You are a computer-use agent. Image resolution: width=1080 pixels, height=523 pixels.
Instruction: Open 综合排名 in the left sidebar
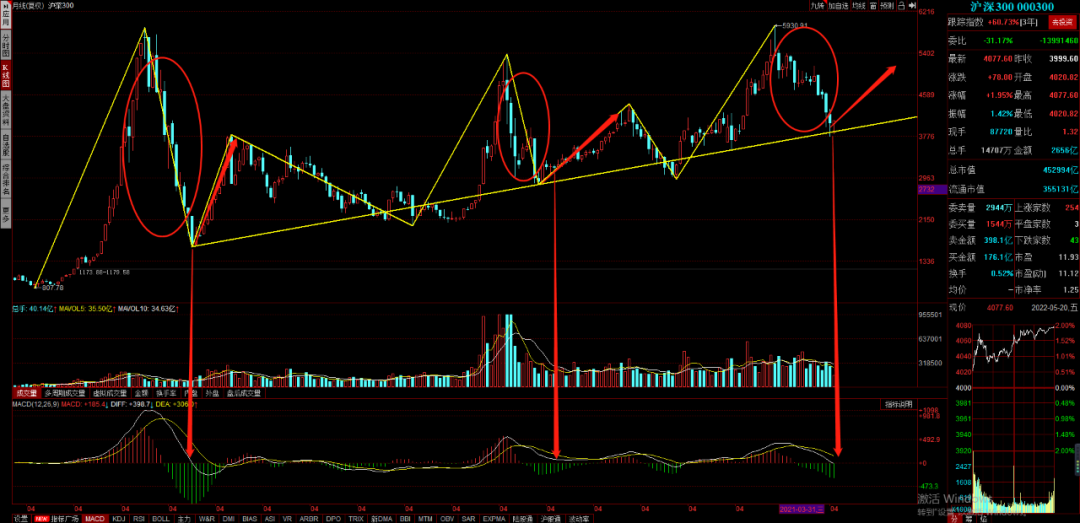[x=6, y=179]
